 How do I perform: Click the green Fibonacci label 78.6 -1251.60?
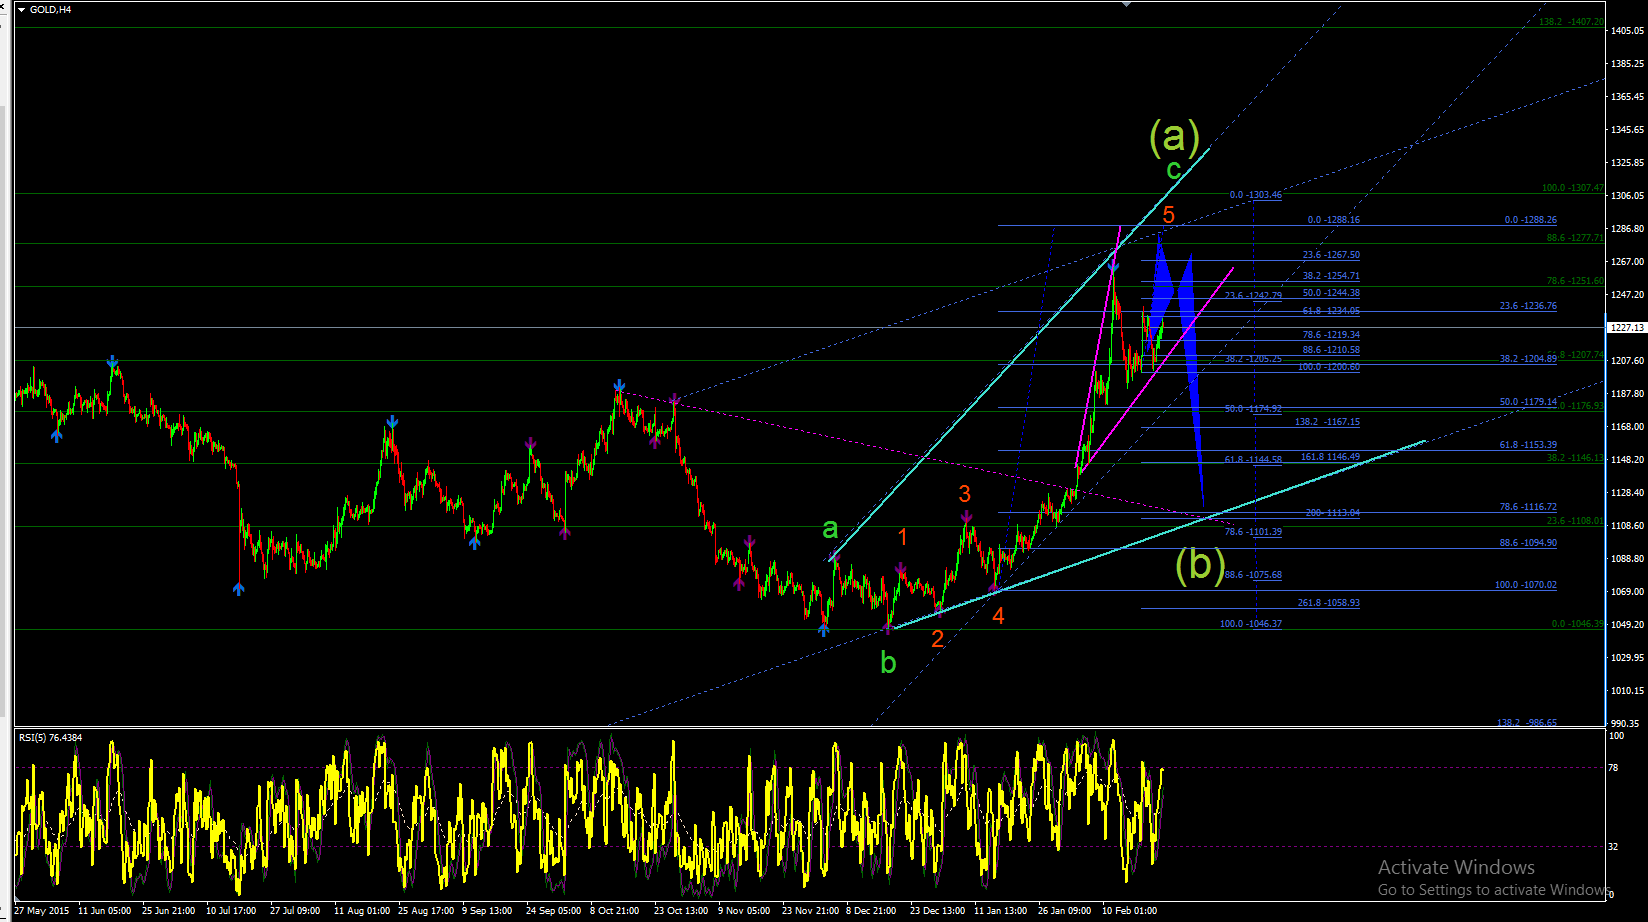[1575, 281]
